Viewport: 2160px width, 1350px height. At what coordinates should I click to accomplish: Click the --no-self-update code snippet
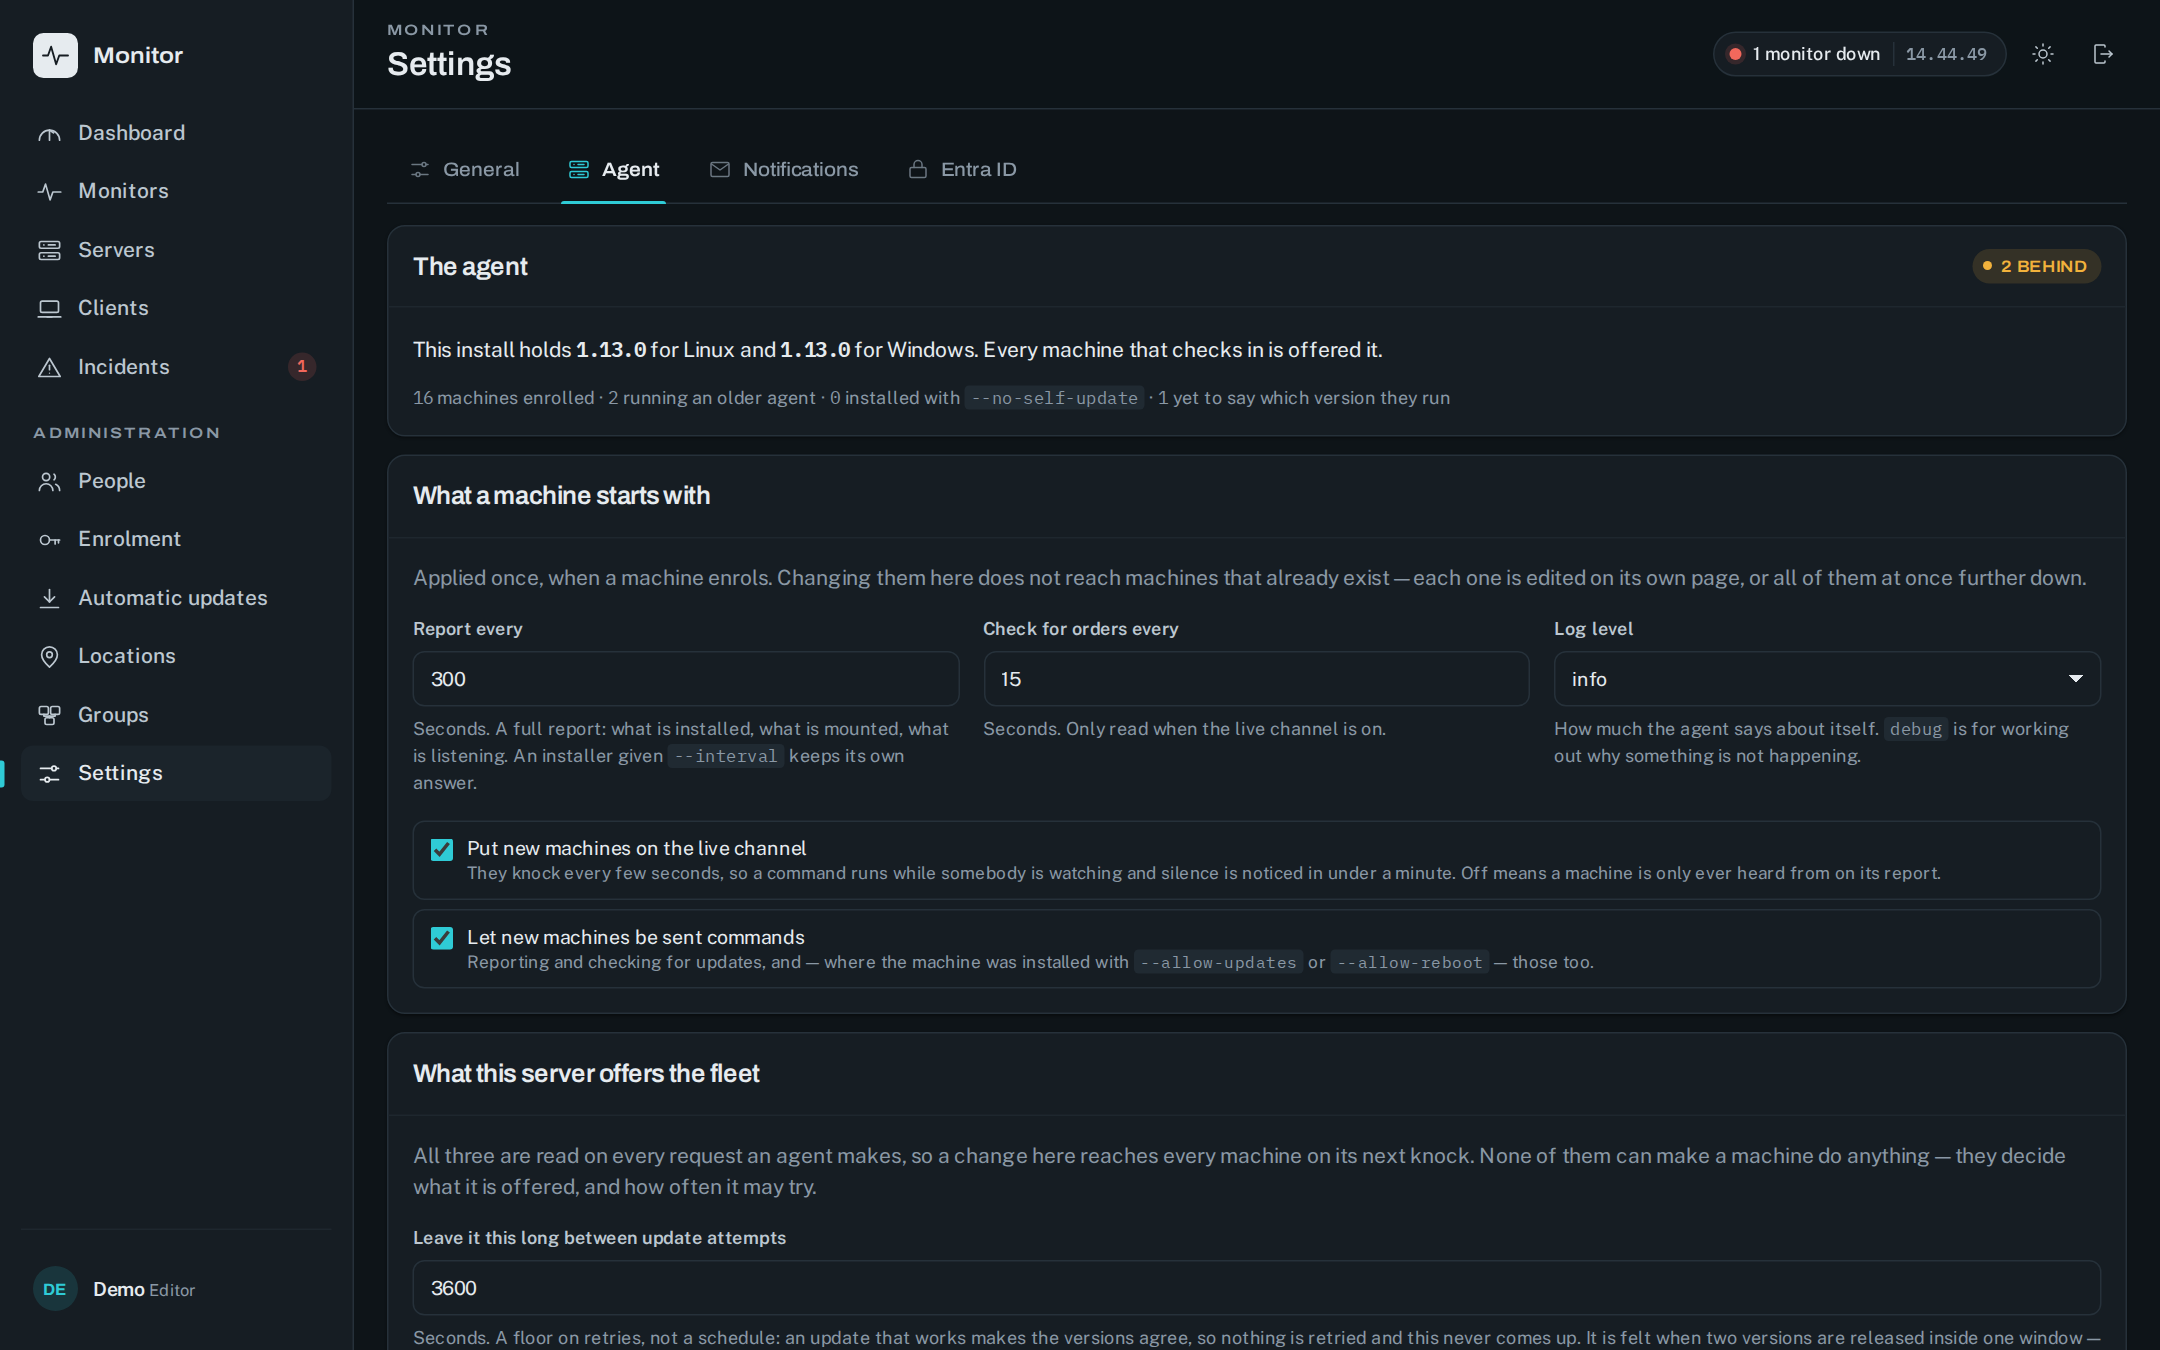1054,398
